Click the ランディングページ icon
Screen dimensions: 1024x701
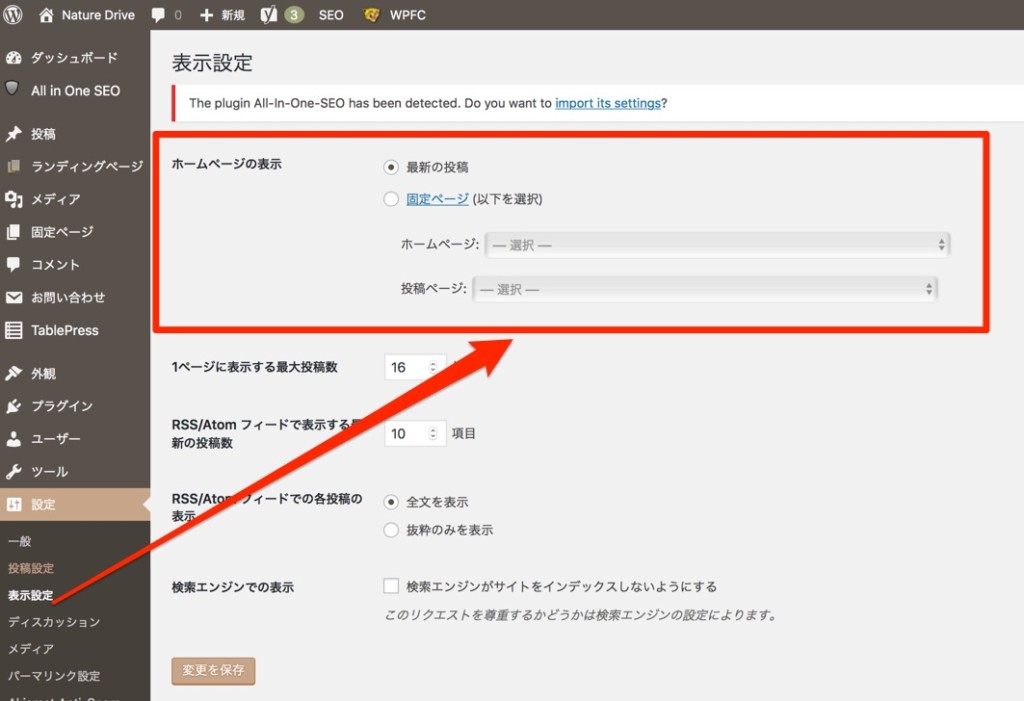[14, 166]
